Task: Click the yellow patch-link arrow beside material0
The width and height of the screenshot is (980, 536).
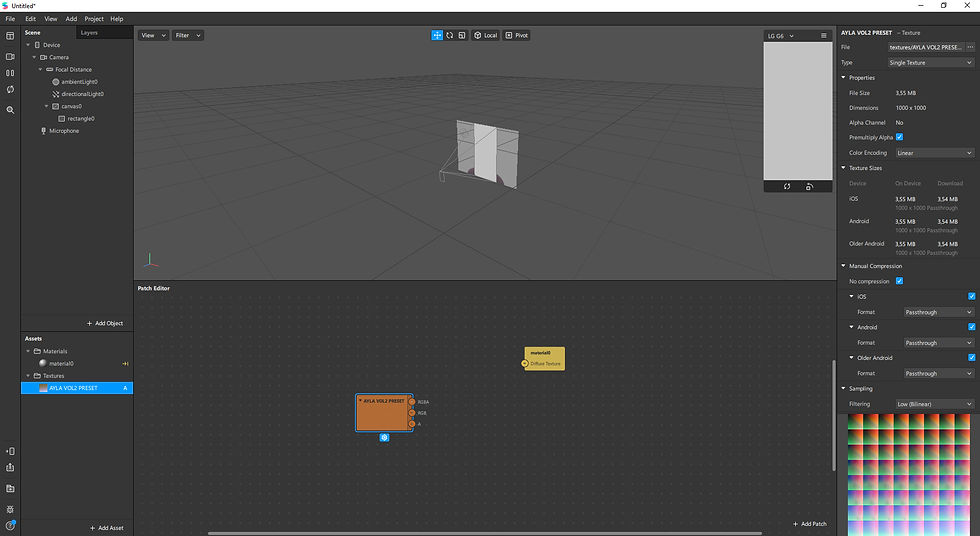Action: coord(125,364)
